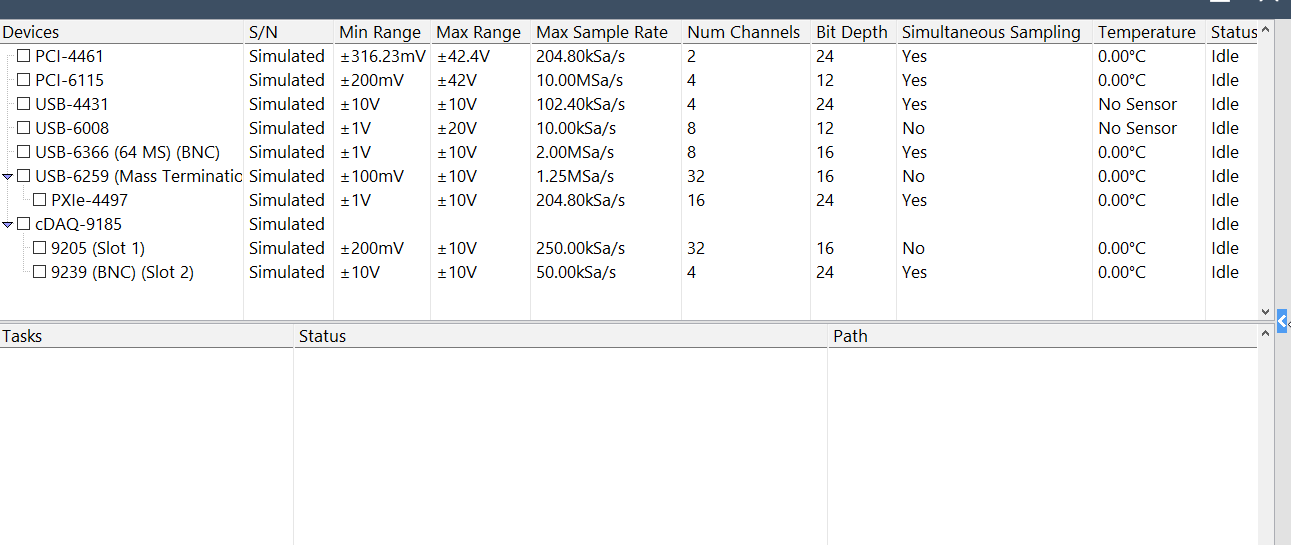Screen dimensions: 1291x545
Task: Tick the PXIe-4497 checkbox
Action: (x=40, y=200)
